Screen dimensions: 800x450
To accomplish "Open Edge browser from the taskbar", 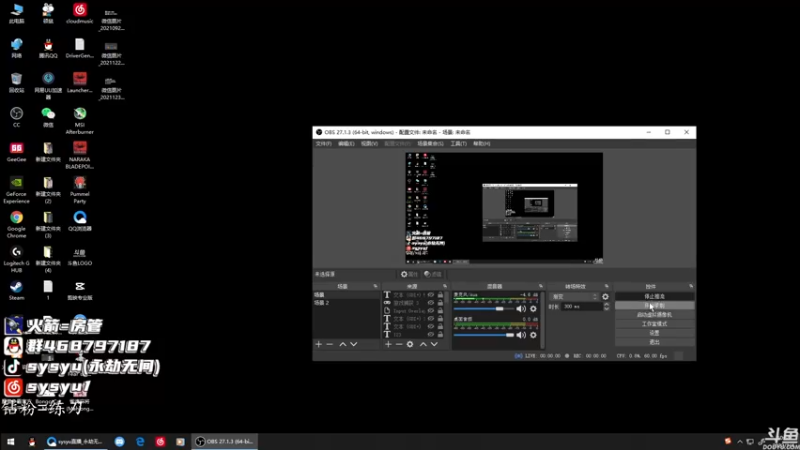I will [x=140, y=441].
